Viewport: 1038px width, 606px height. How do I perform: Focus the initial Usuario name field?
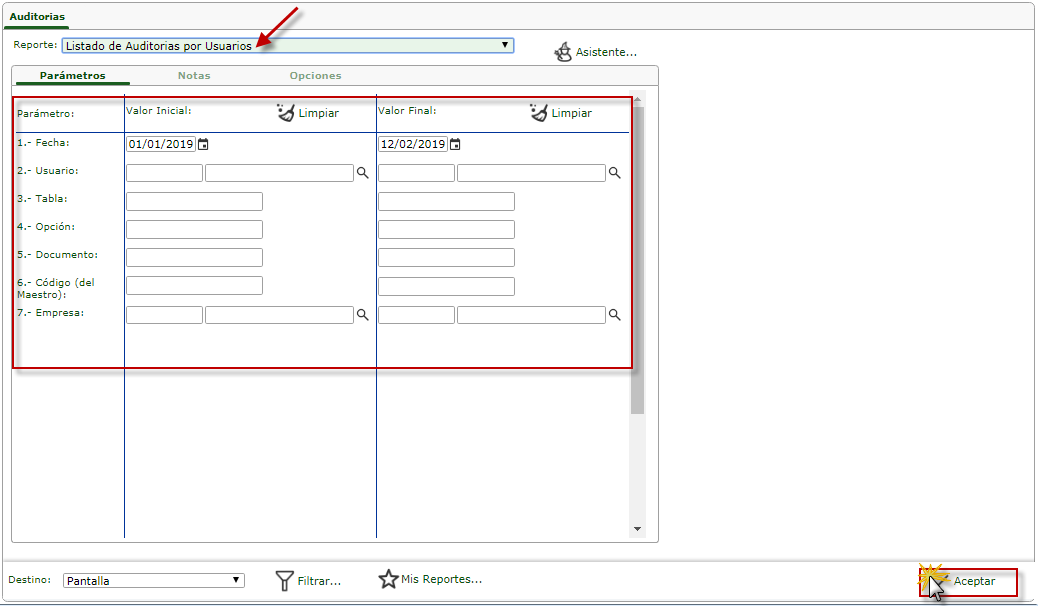[x=279, y=173]
